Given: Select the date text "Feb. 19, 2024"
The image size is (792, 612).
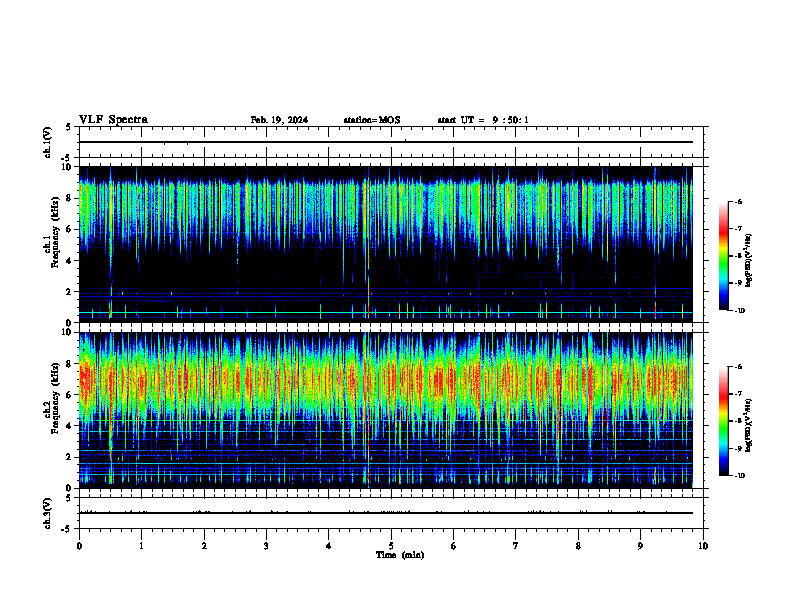Looking at the screenshot, I should click(279, 120).
